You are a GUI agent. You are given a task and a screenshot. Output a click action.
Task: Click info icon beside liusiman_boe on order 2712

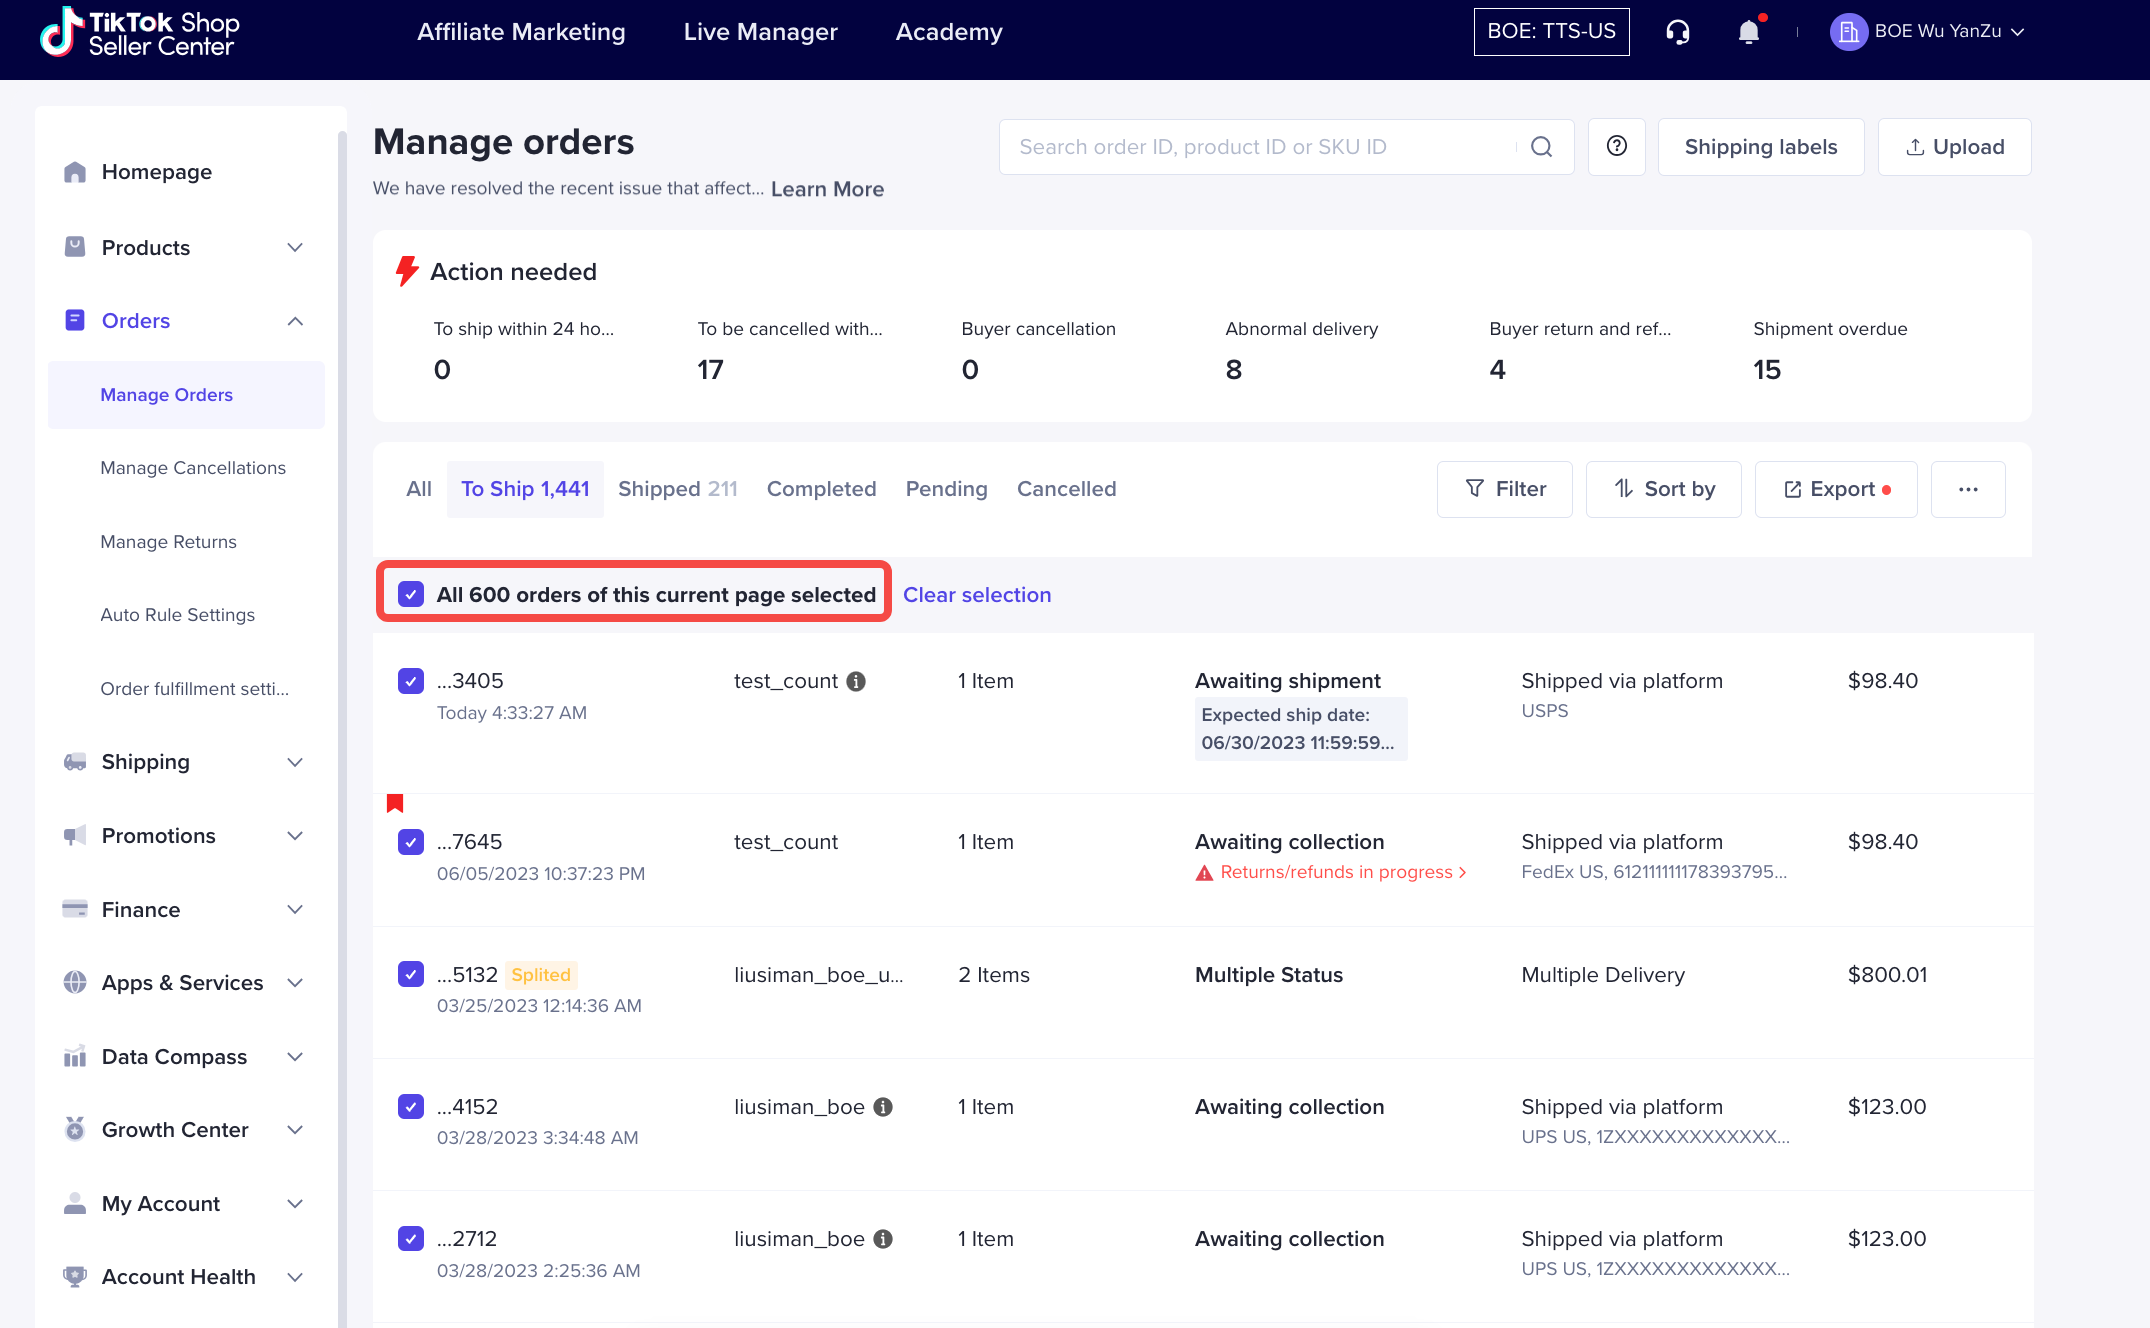883,1239
